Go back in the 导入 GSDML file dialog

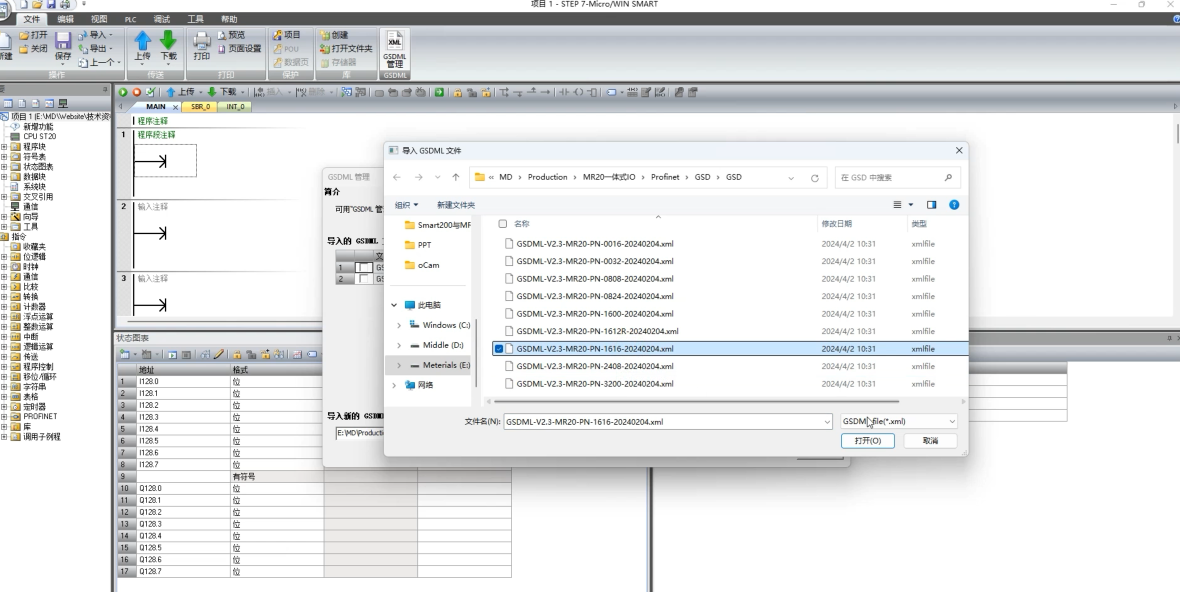(x=397, y=178)
